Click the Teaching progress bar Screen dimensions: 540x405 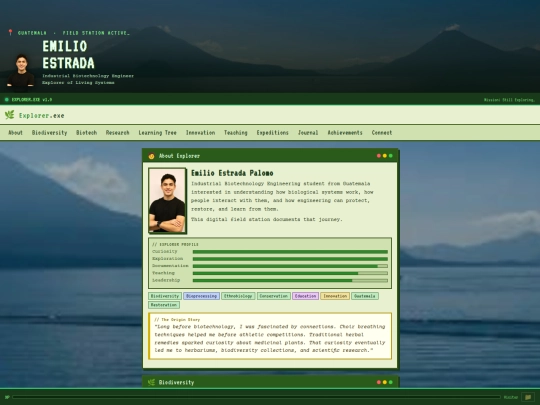click(x=290, y=273)
